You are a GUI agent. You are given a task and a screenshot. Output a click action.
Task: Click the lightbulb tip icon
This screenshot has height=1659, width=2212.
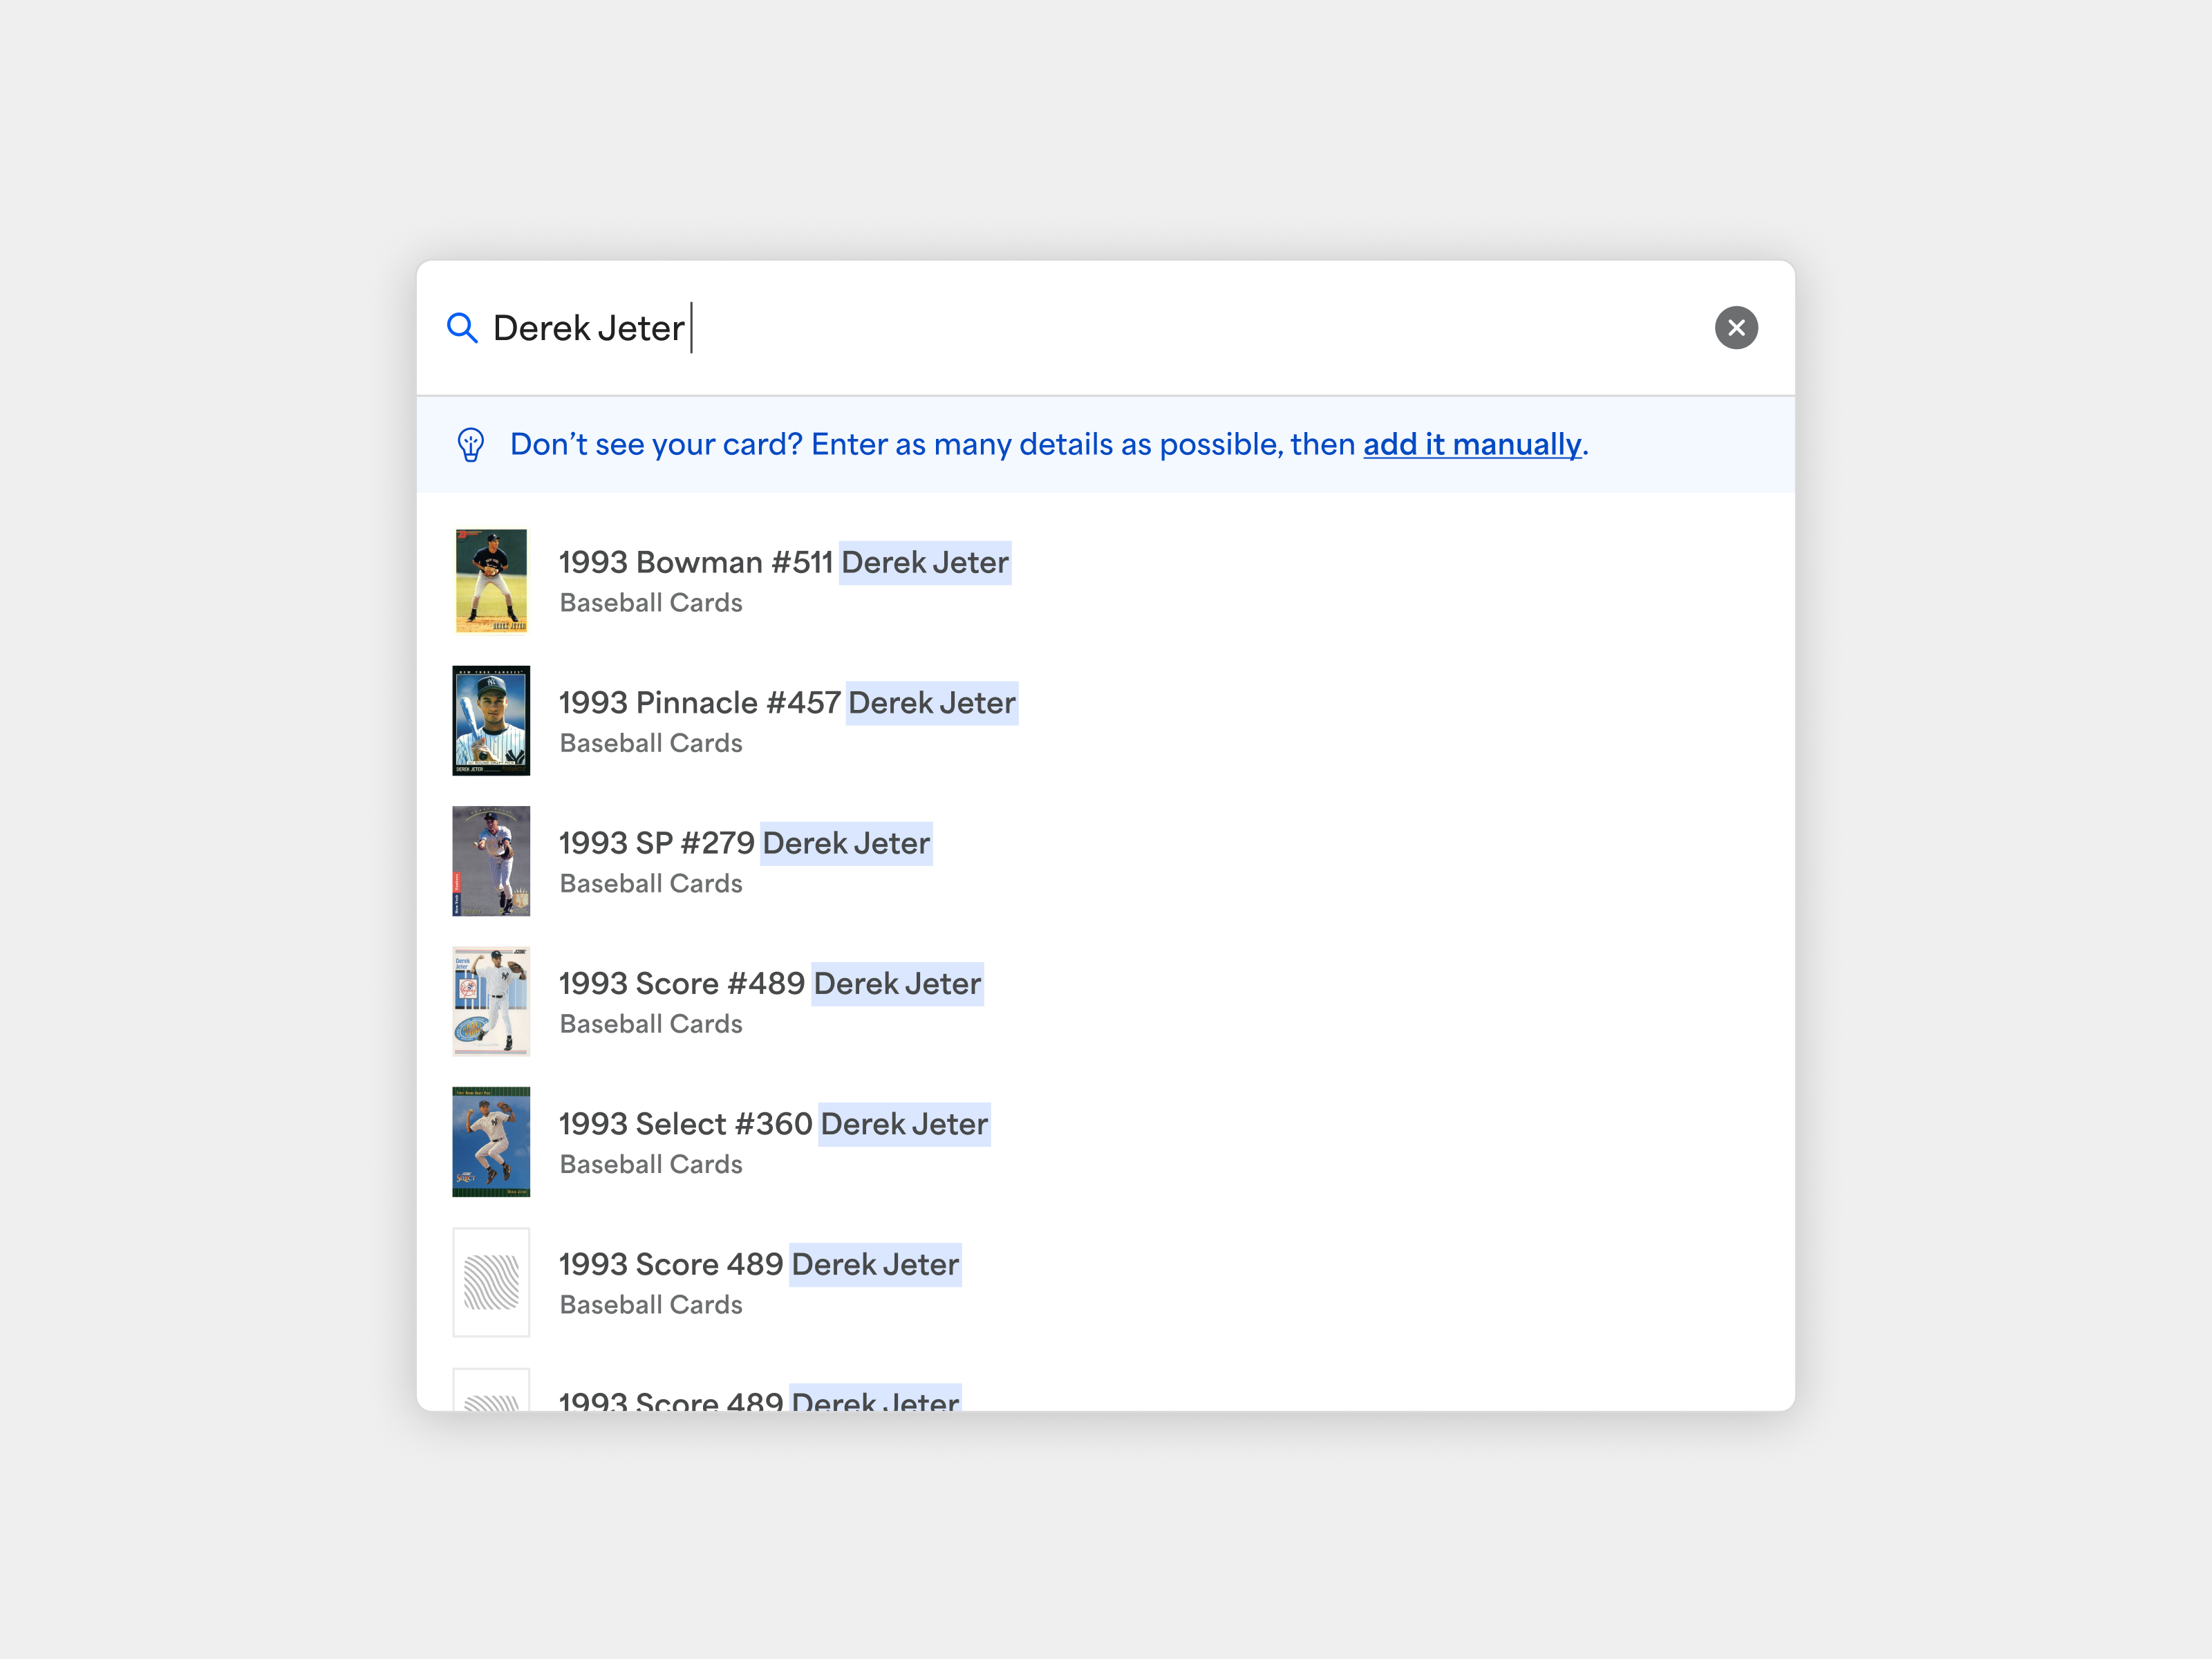471,444
